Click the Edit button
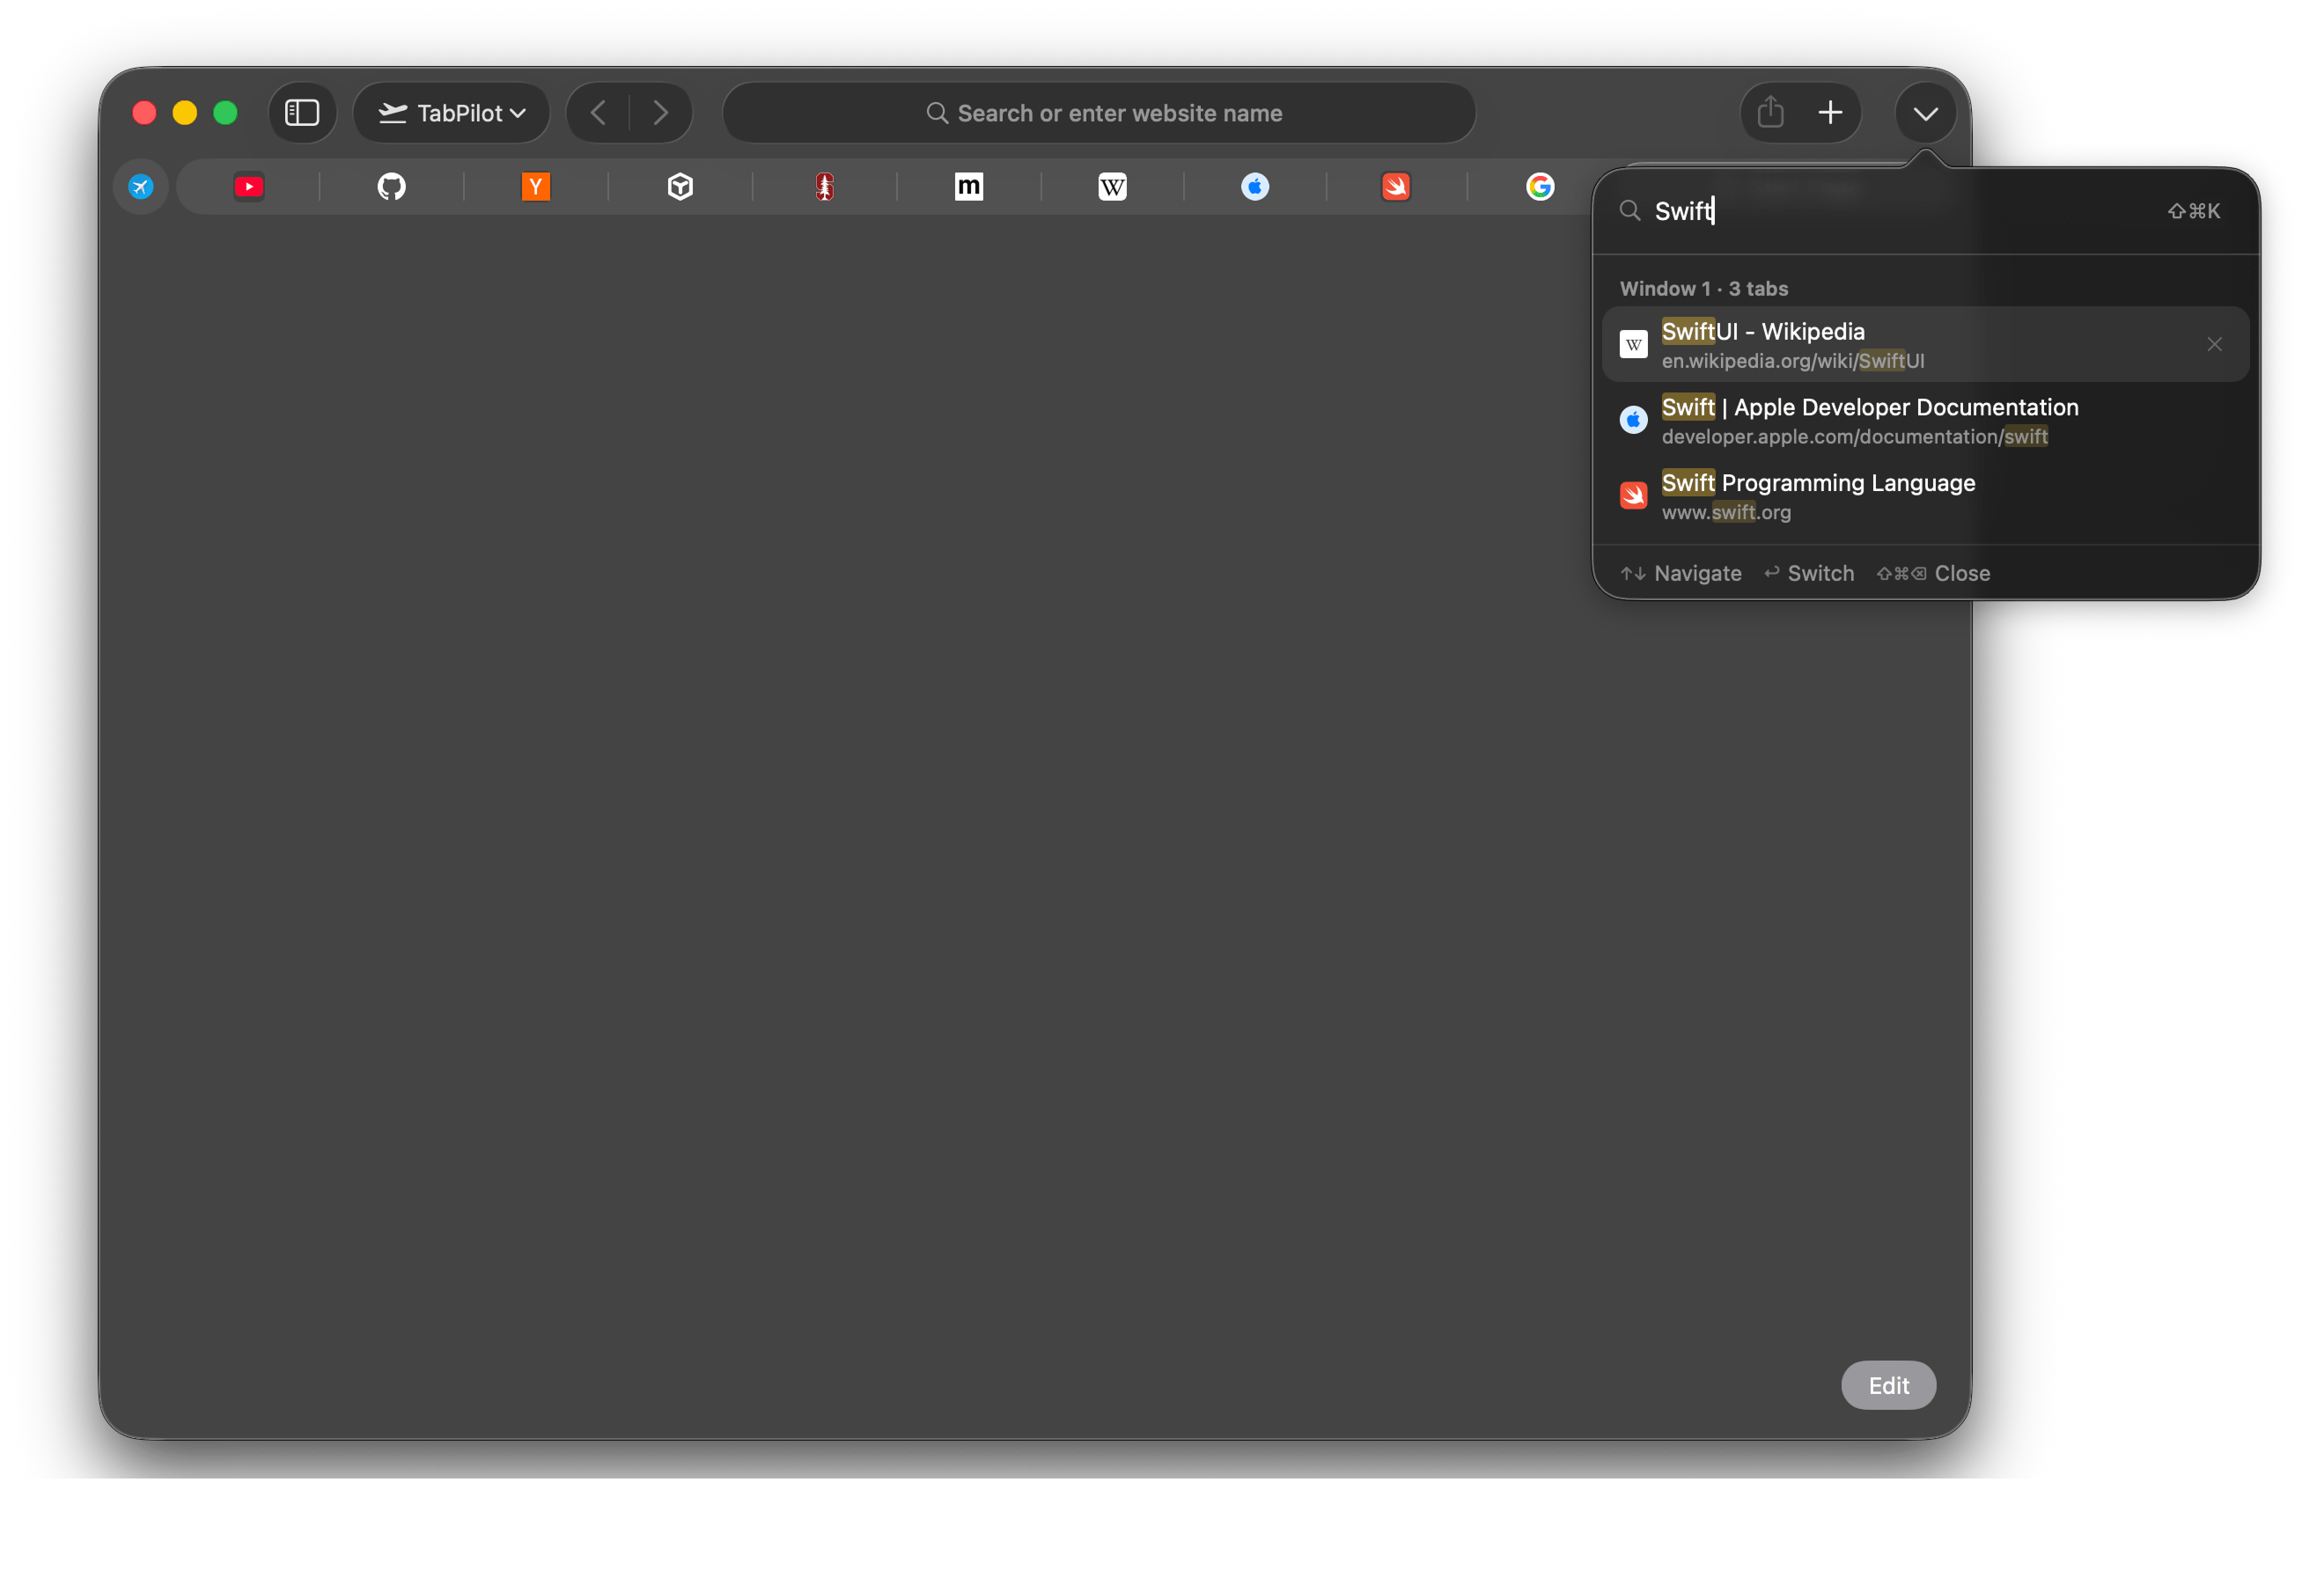This screenshot has width=2324, height=1570. tap(1888, 1385)
